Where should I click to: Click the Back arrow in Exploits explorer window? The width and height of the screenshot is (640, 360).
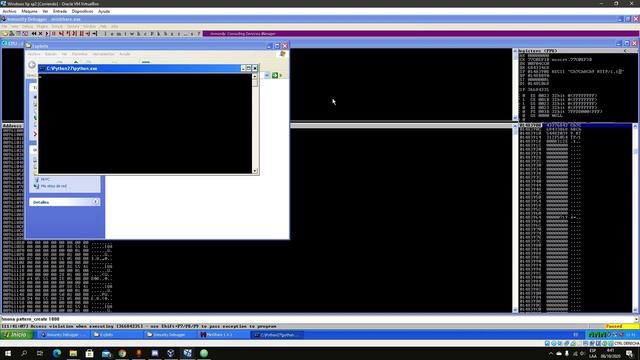[32, 64]
